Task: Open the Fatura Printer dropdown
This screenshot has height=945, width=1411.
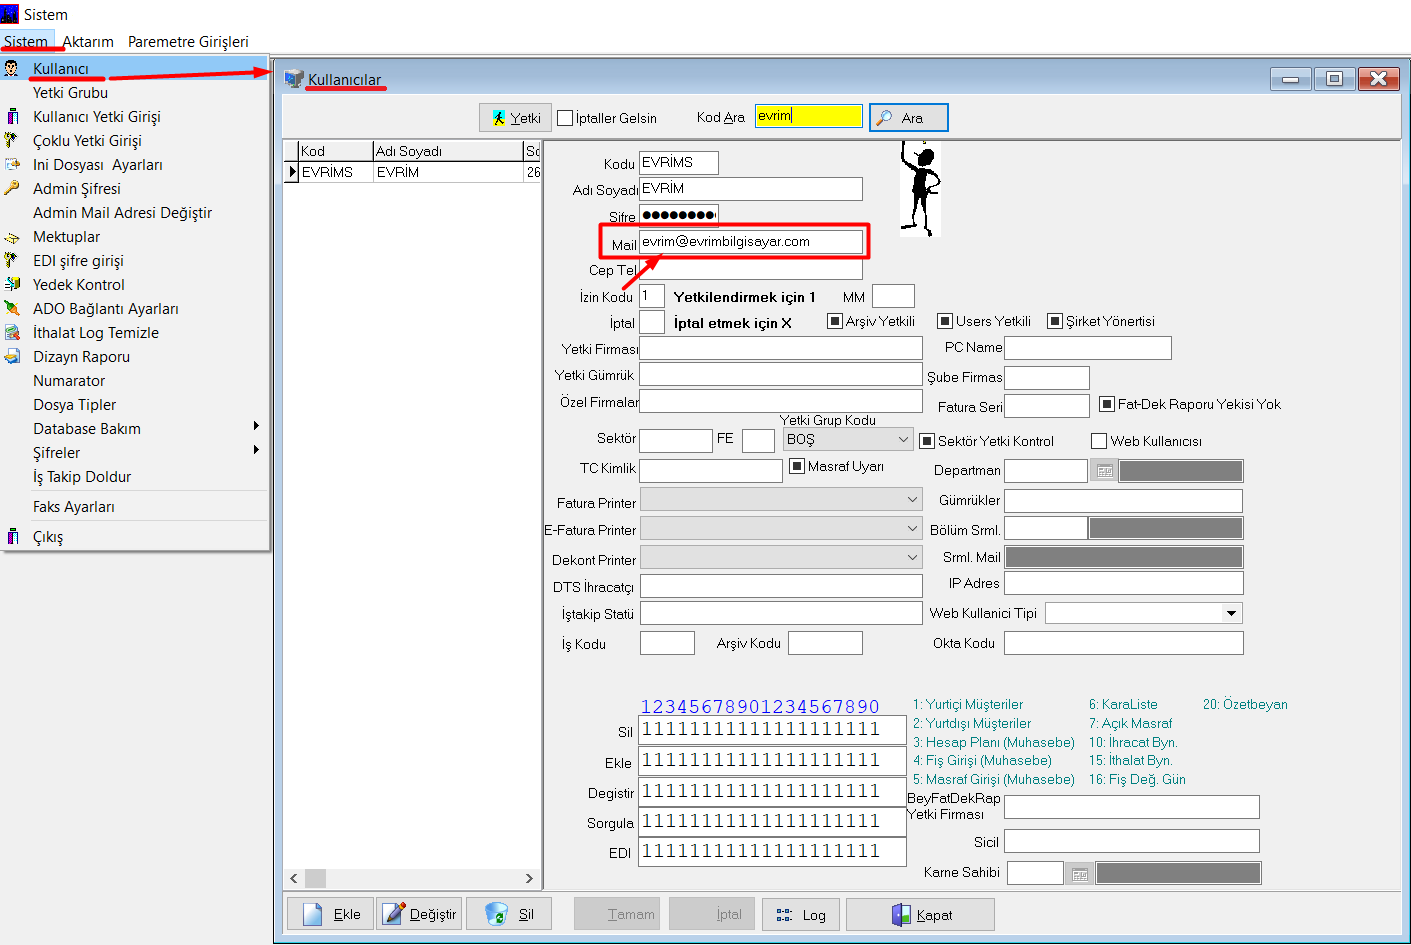Action: click(x=912, y=499)
